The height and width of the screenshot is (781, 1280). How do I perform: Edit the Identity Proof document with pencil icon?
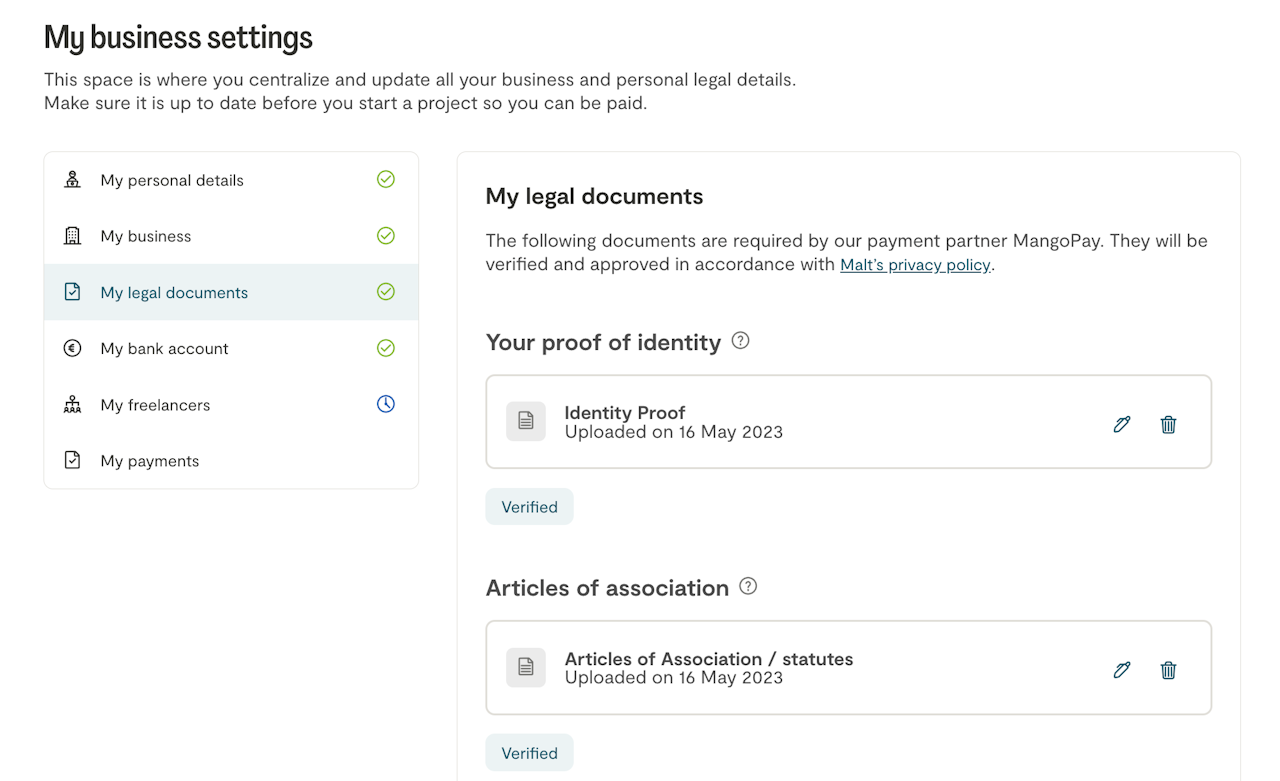click(x=1122, y=424)
